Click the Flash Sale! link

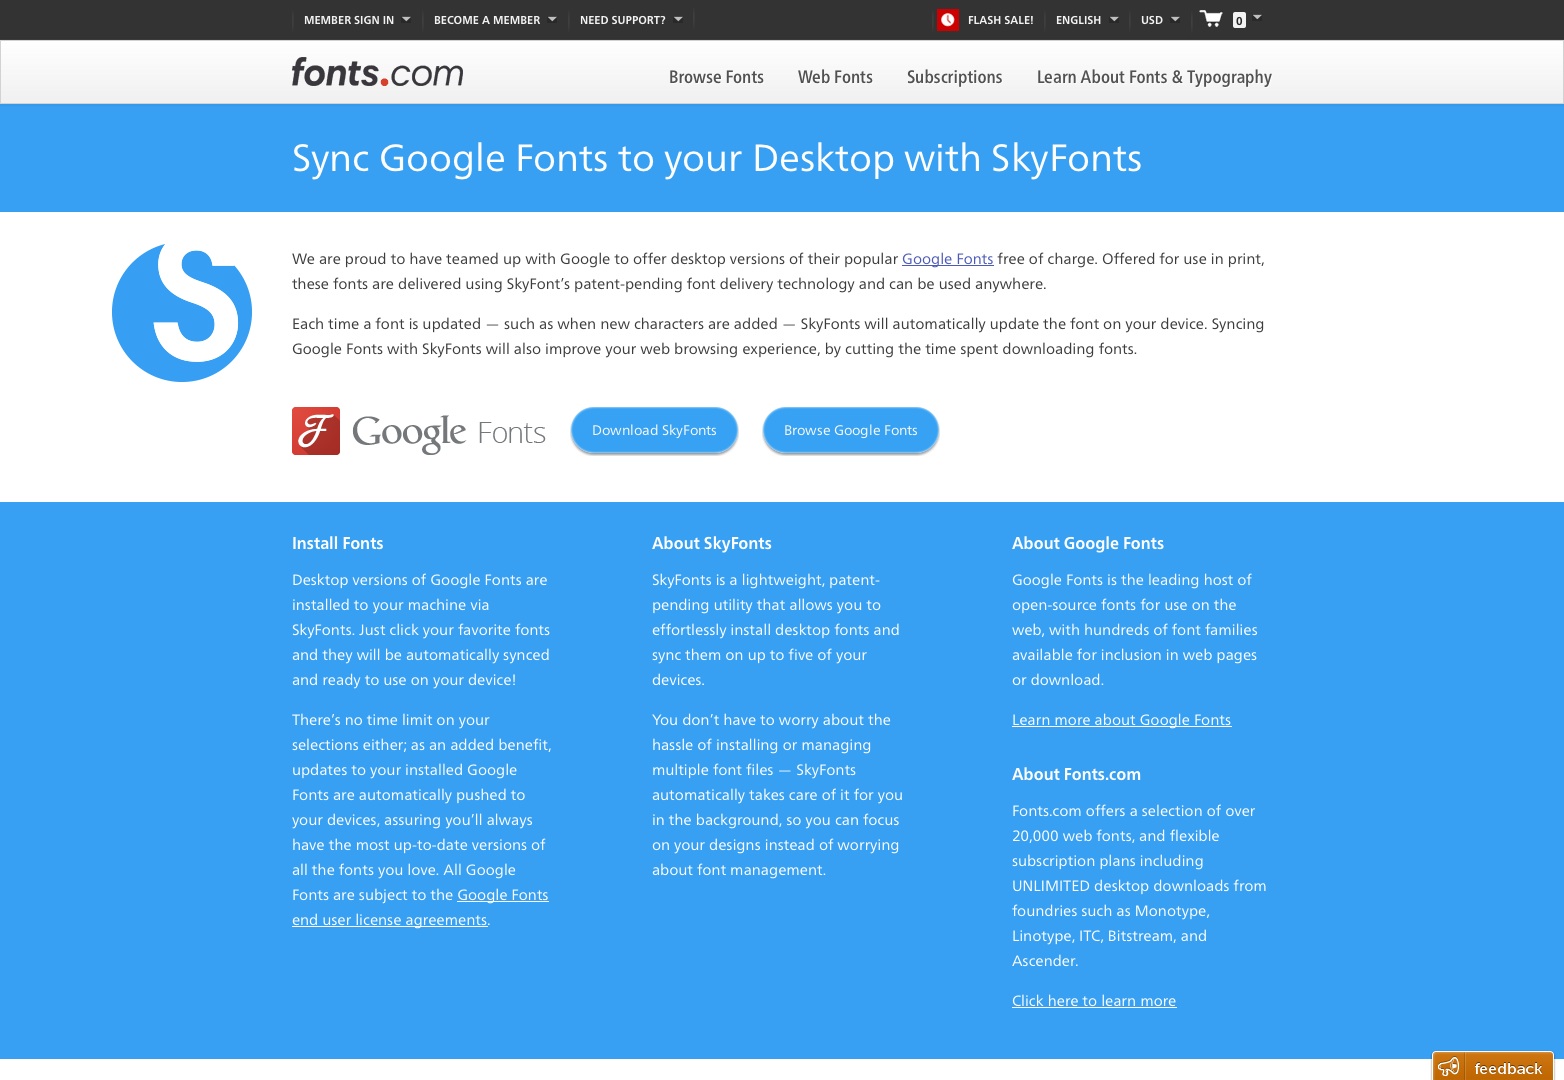pyautogui.click(x=1000, y=20)
